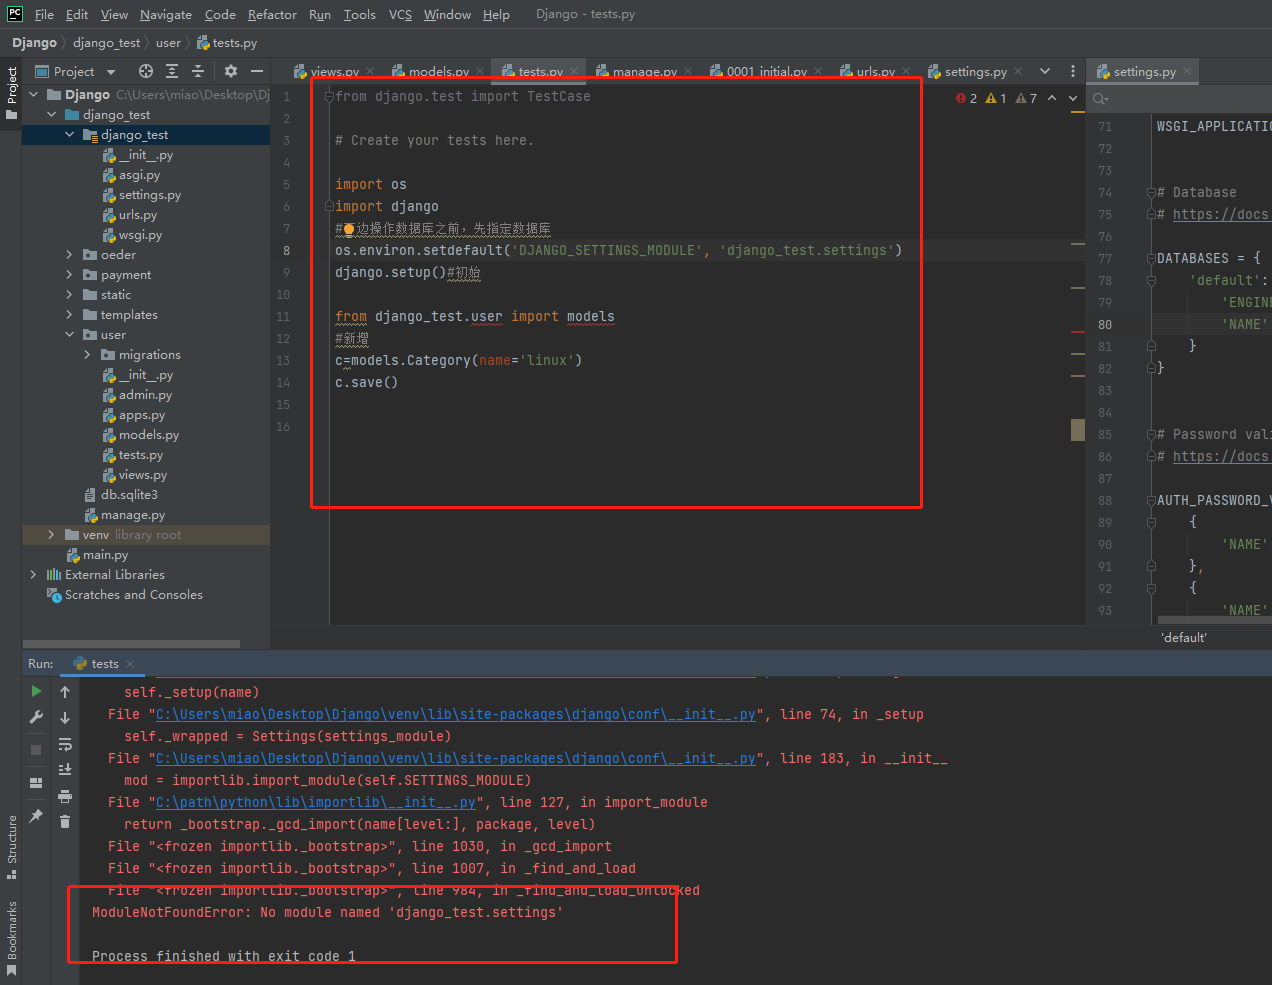Click the conf __init__.py line 183 link
Image resolution: width=1272 pixels, height=985 pixels.
[x=455, y=758]
